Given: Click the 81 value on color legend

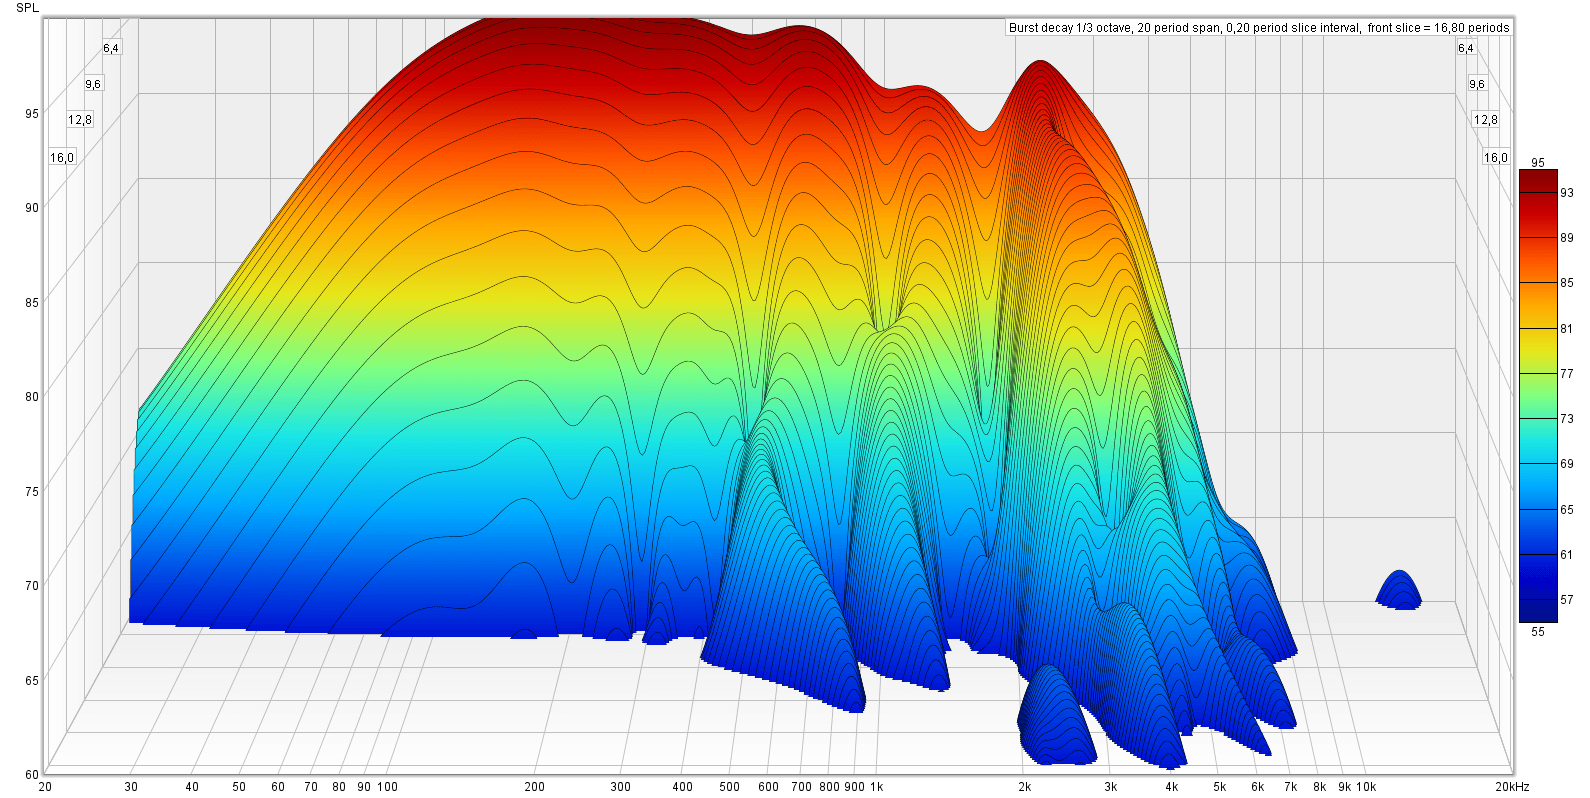Looking at the screenshot, I should [x=1567, y=329].
